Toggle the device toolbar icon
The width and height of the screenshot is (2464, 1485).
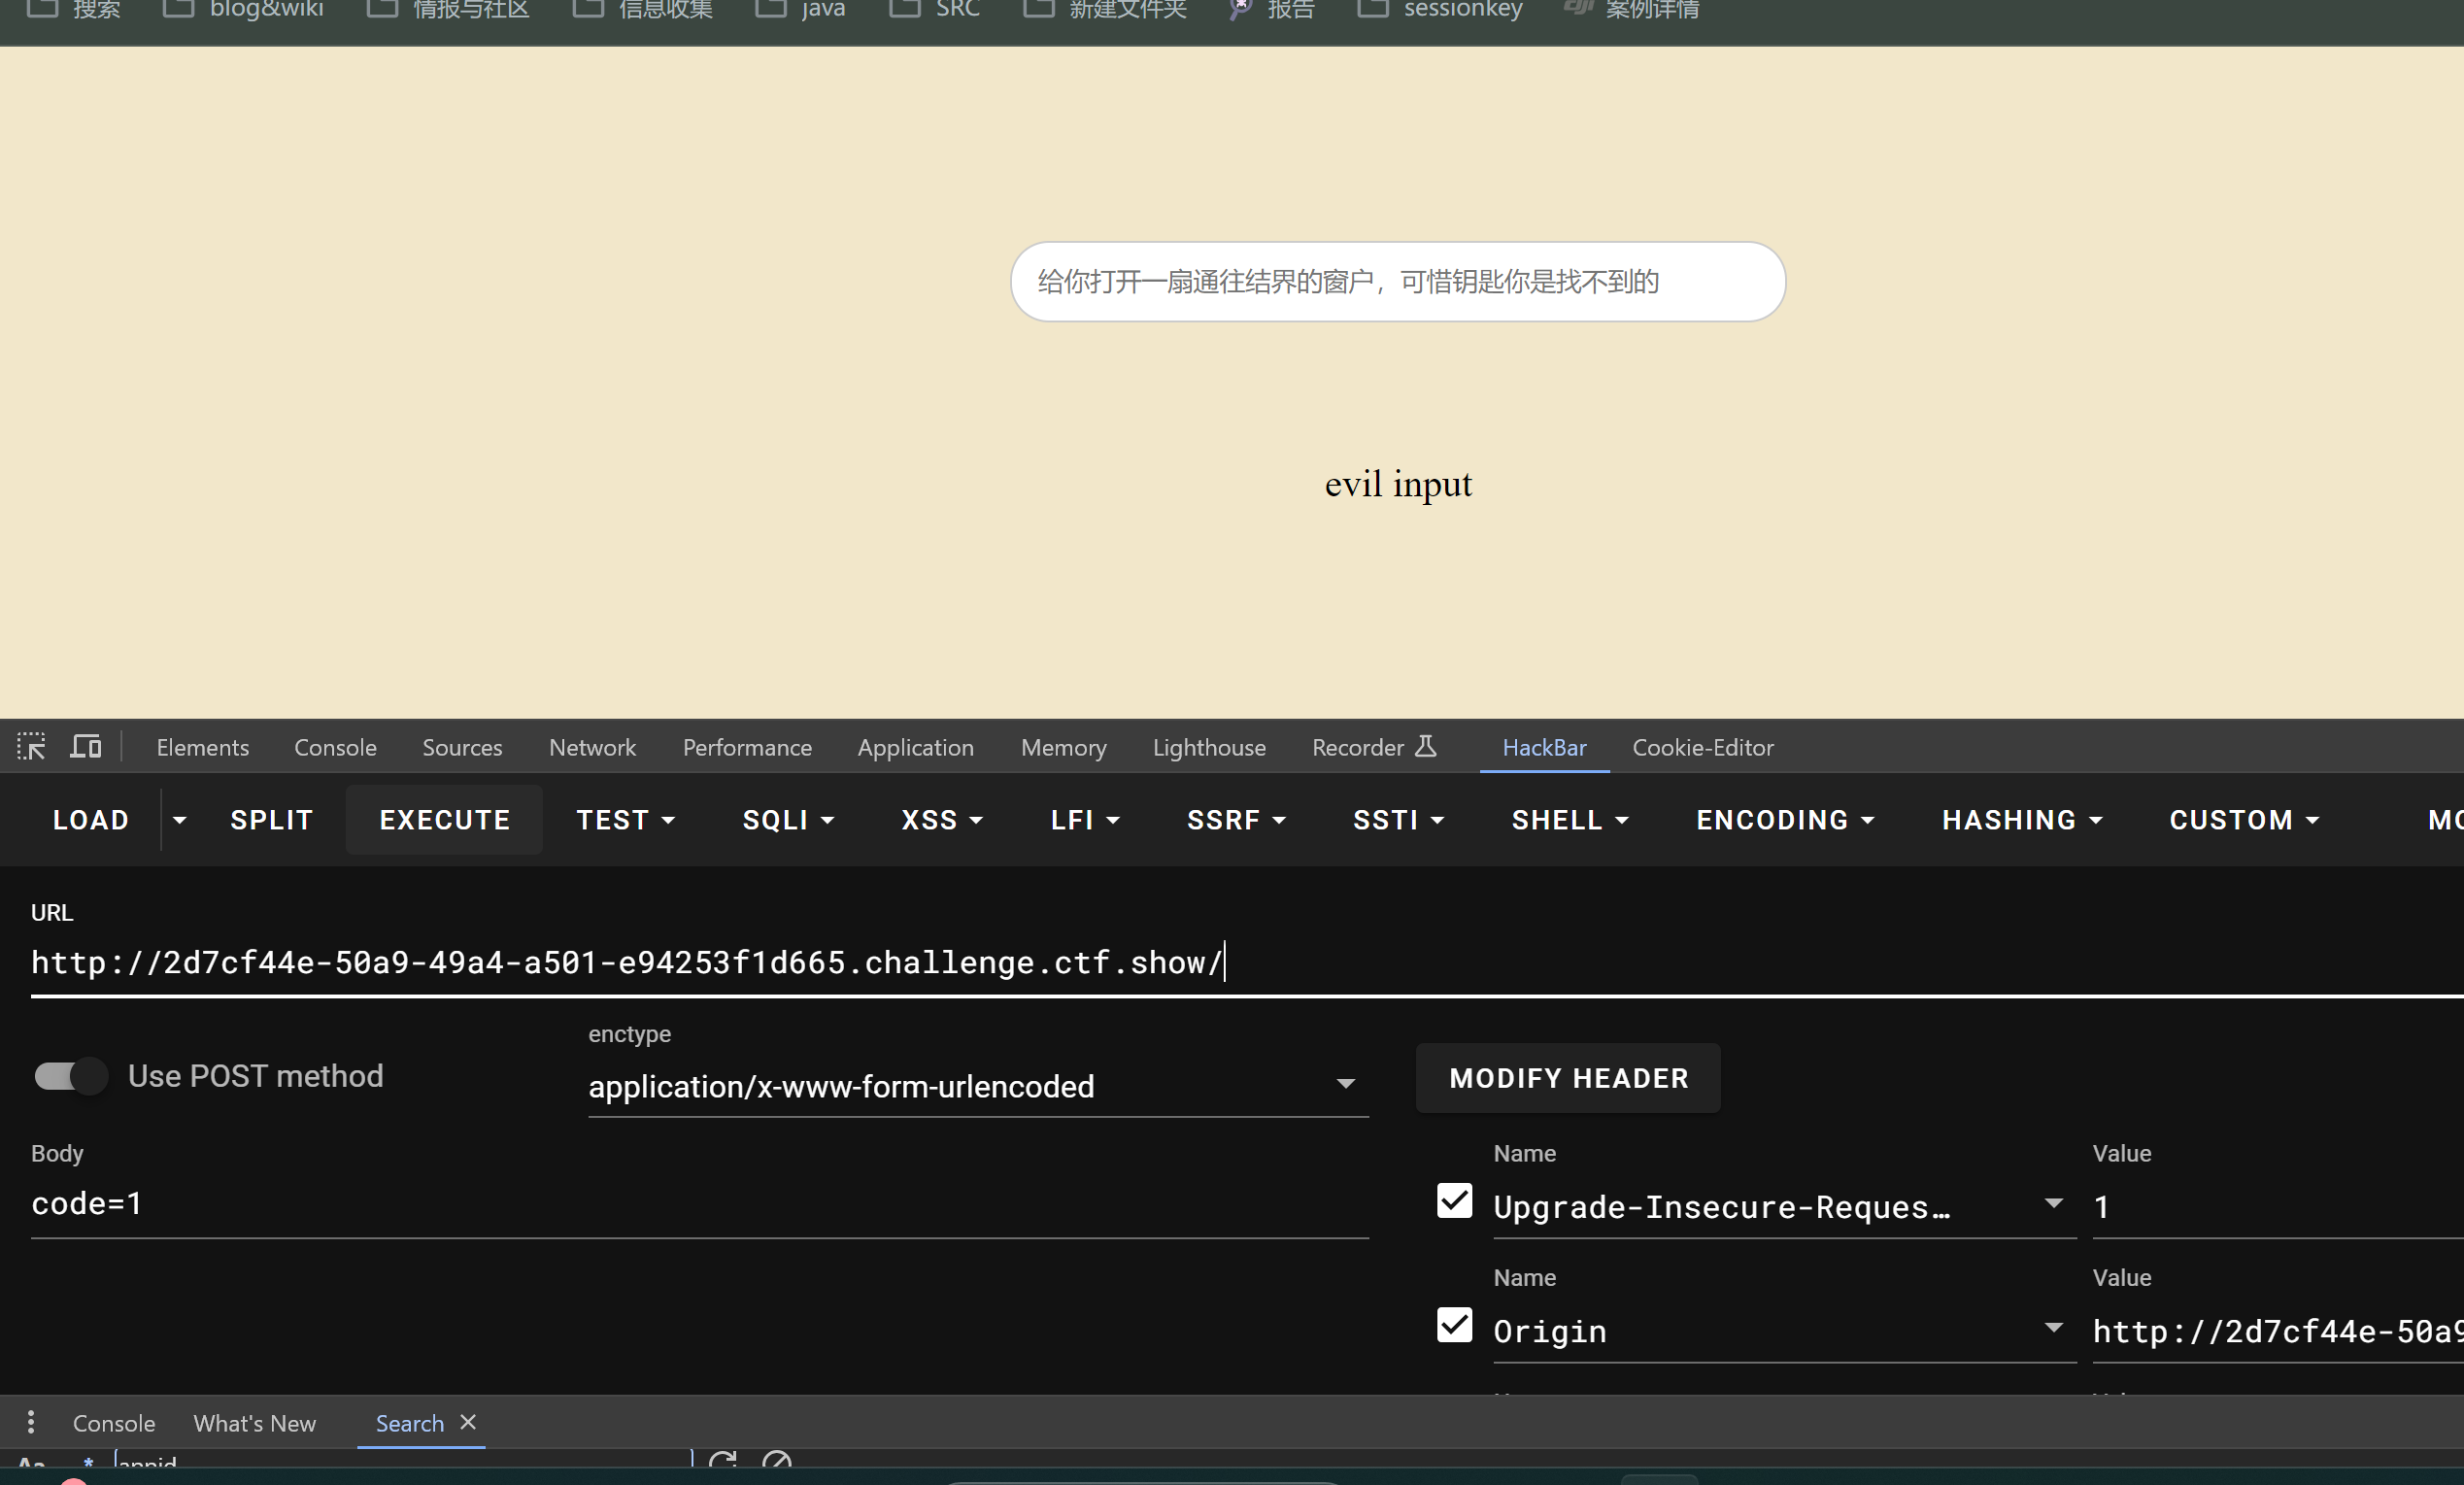point(86,746)
